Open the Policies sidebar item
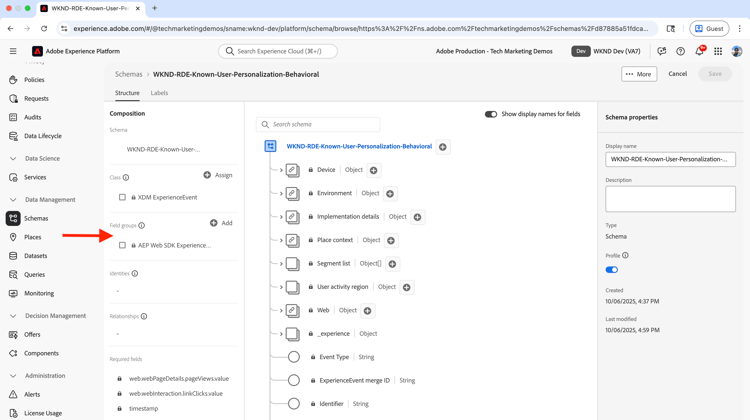This screenshot has width=750, height=420. (x=34, y=80)
